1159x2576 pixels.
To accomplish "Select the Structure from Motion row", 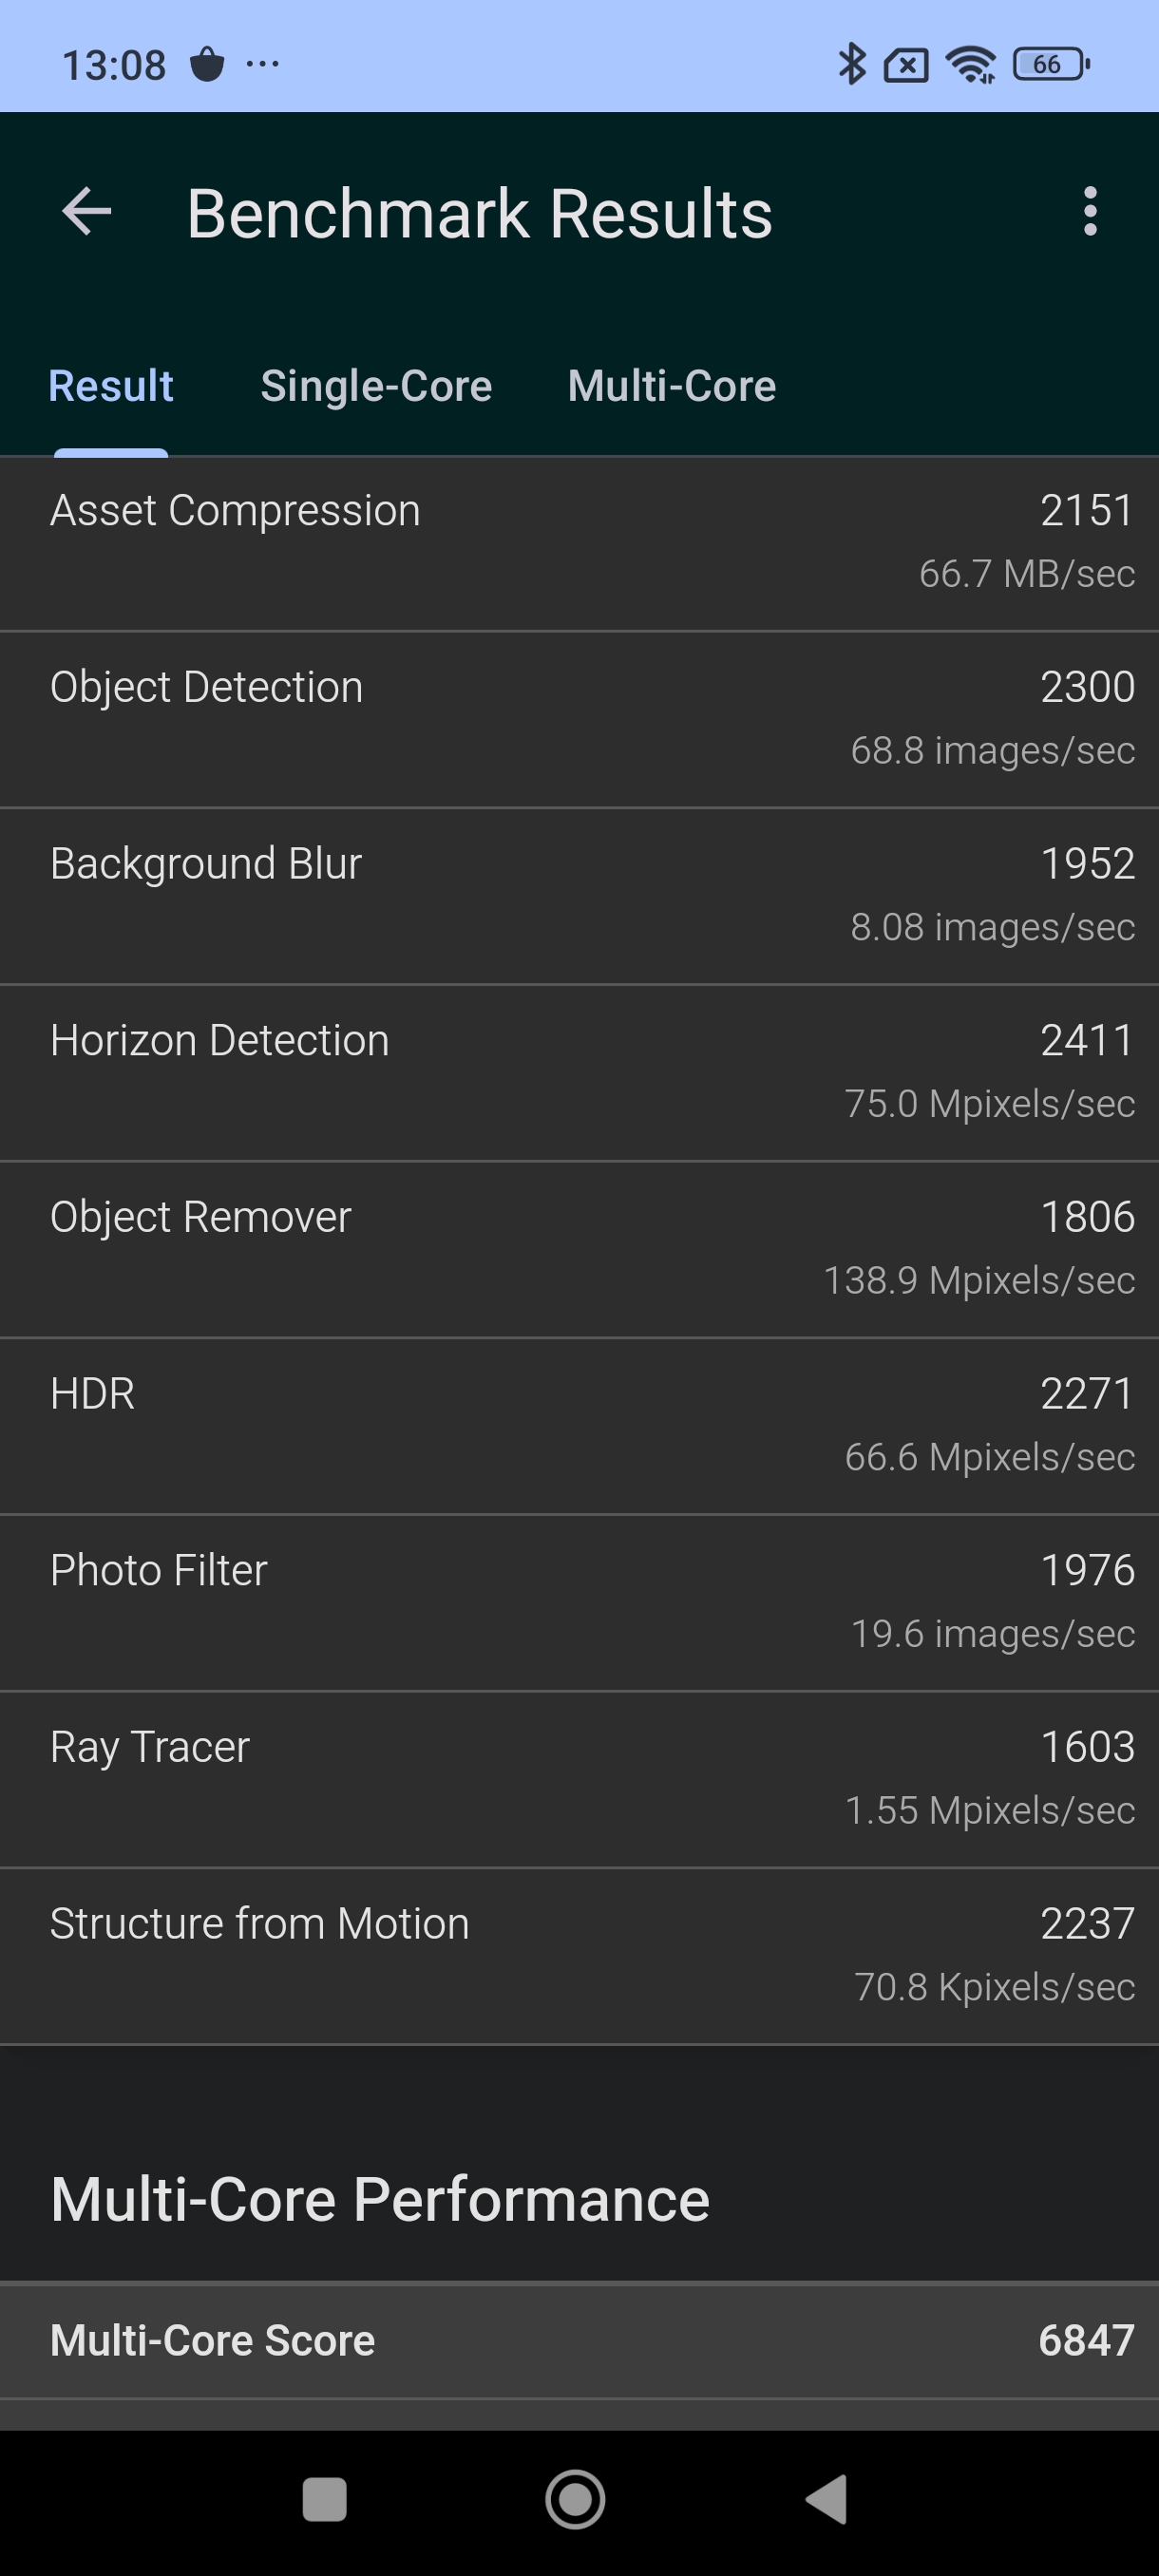I will click(x=579, y=1957).
